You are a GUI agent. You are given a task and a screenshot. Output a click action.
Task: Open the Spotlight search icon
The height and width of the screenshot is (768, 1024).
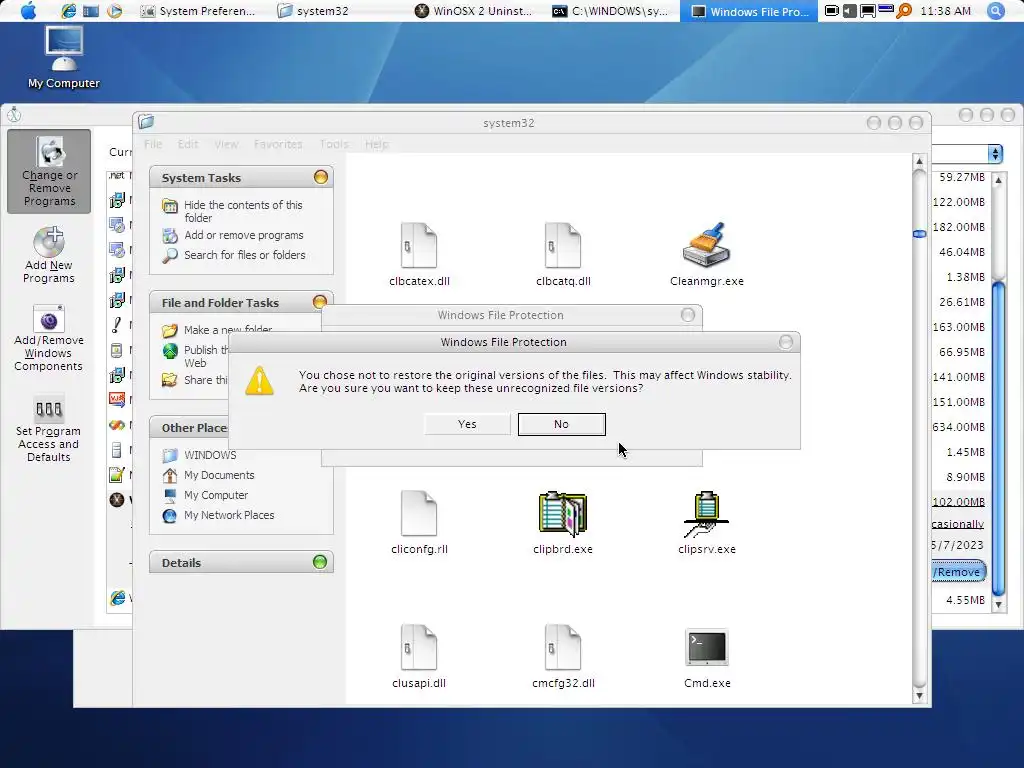[995, 10]
